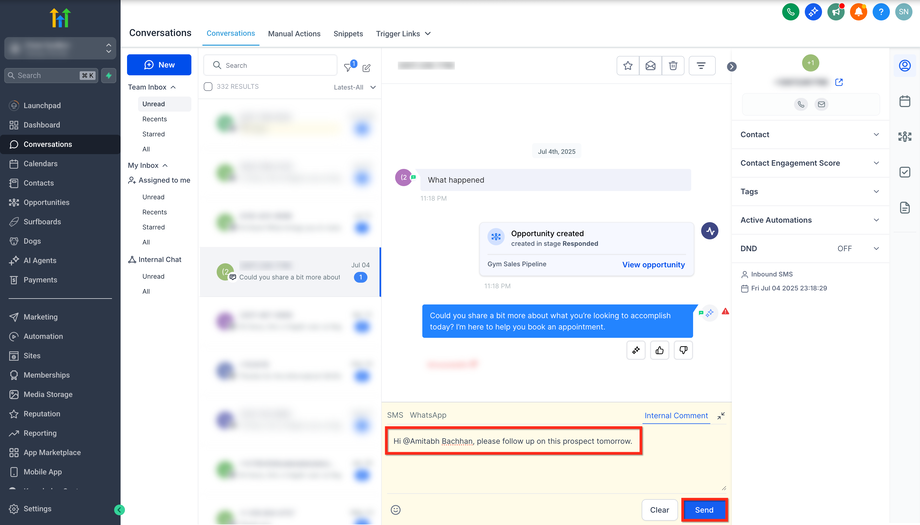Collapse the Team Inbox group
This screenshot has width=920, height=525.
coord(152,87)
